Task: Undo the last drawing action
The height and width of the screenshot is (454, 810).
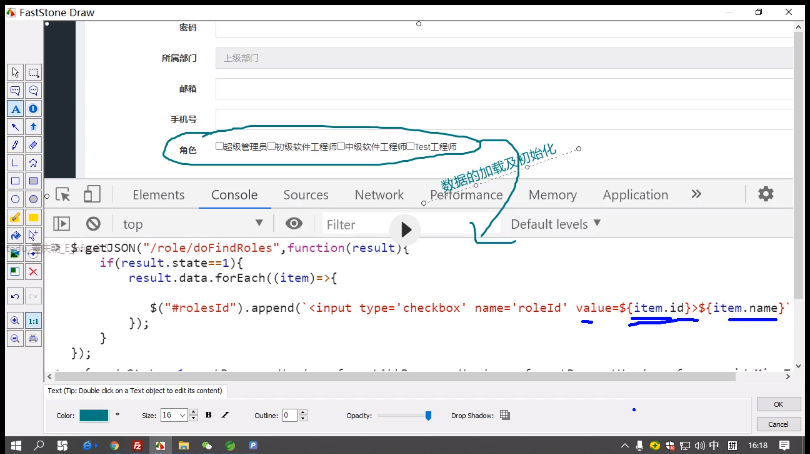Action: pos(15,296)
